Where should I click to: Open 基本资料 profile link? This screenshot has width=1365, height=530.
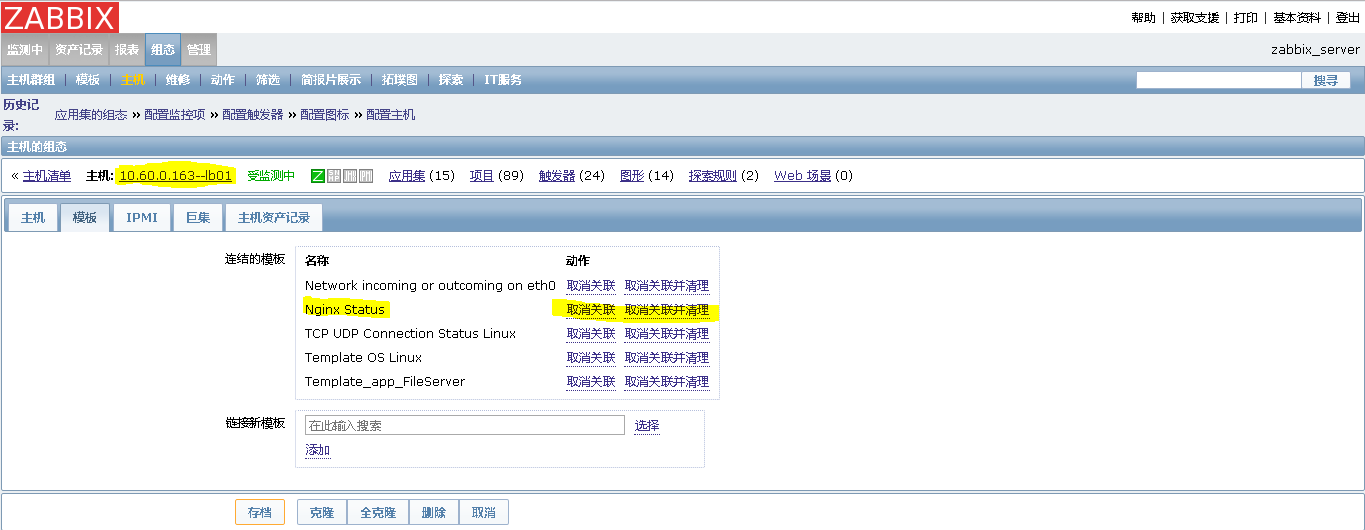1297,18
